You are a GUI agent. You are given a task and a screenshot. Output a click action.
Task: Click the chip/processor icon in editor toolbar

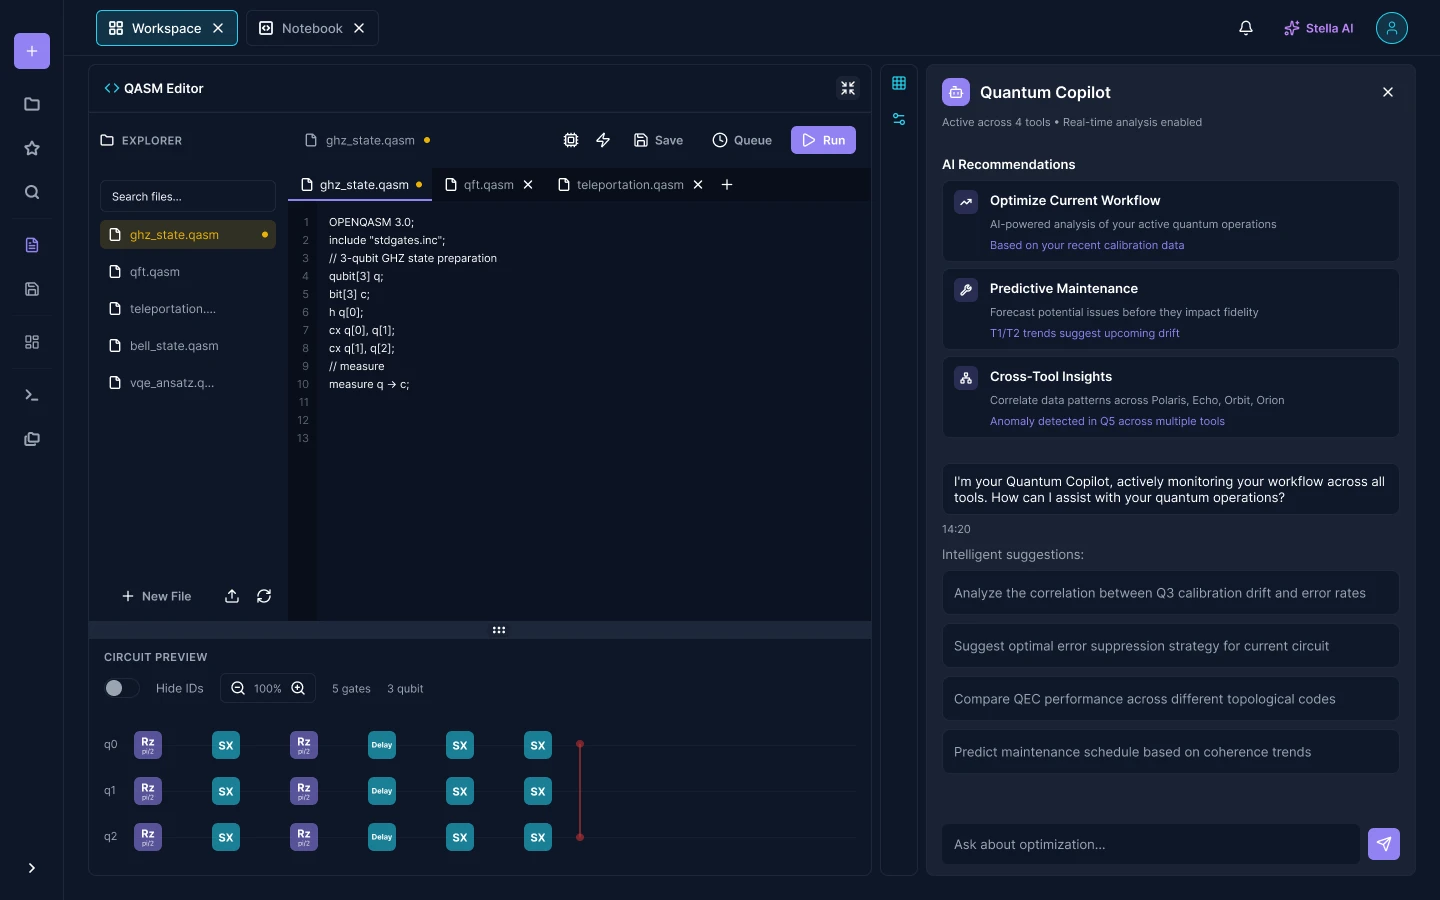click(x=571, y=140)
